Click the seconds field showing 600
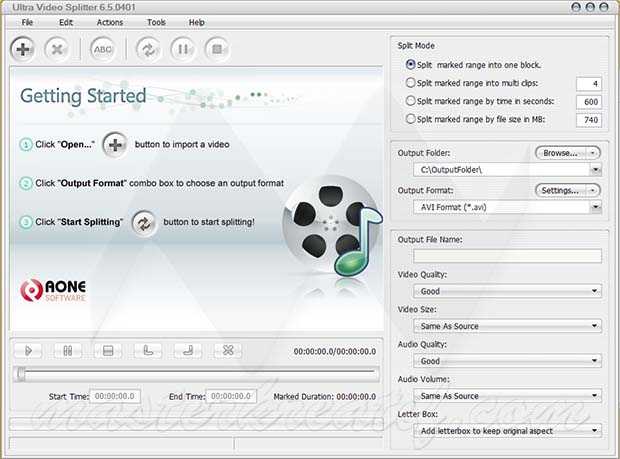The height and width of the screenshot is (459, 620). (x=589, y=102)
